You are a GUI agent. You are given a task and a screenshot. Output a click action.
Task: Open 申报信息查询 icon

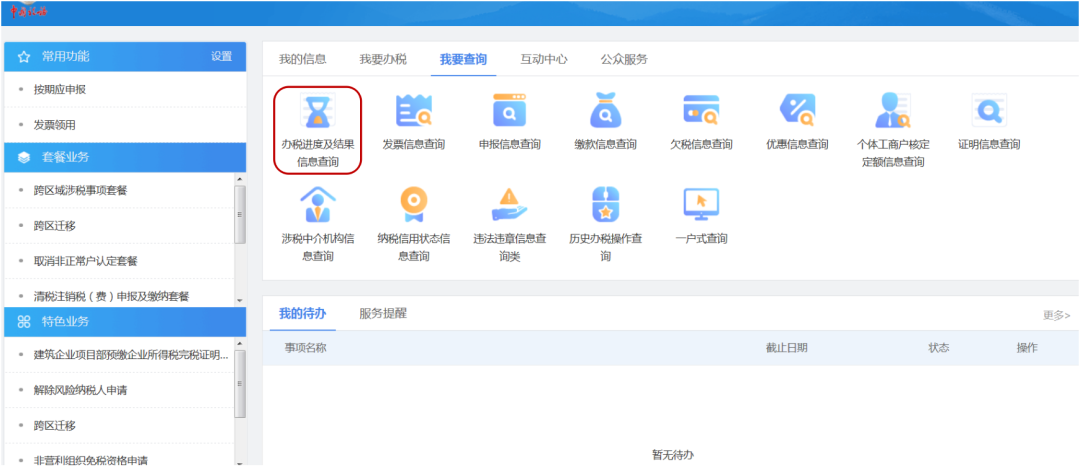509,111
